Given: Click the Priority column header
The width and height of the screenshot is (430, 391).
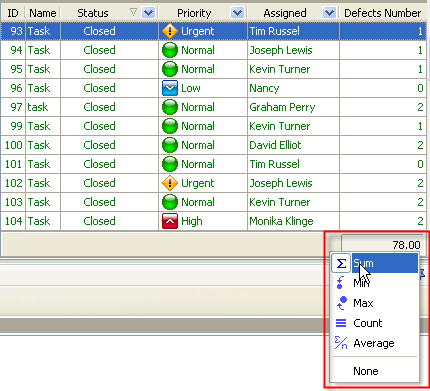Looking at the screenshot, I should (194, 13).
